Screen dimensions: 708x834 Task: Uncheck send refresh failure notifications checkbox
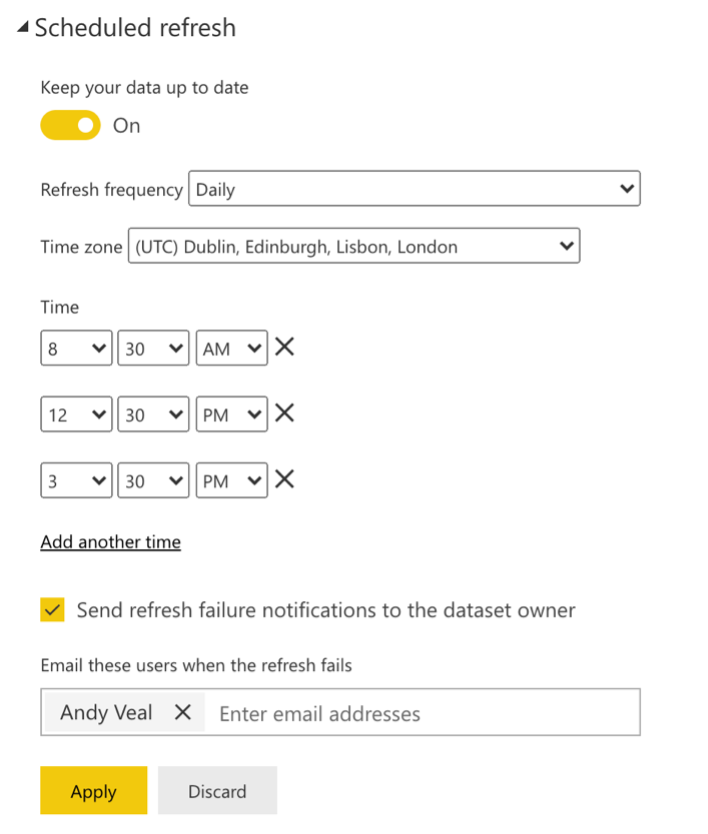click(53, 610)
